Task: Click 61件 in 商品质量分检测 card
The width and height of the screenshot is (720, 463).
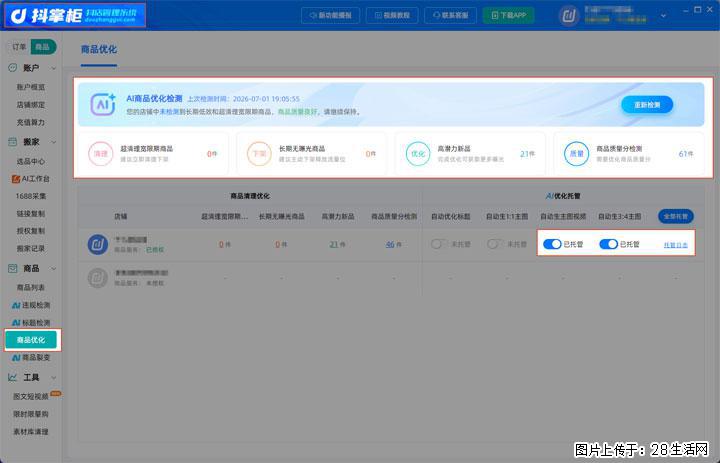Action: pos(686,154)
